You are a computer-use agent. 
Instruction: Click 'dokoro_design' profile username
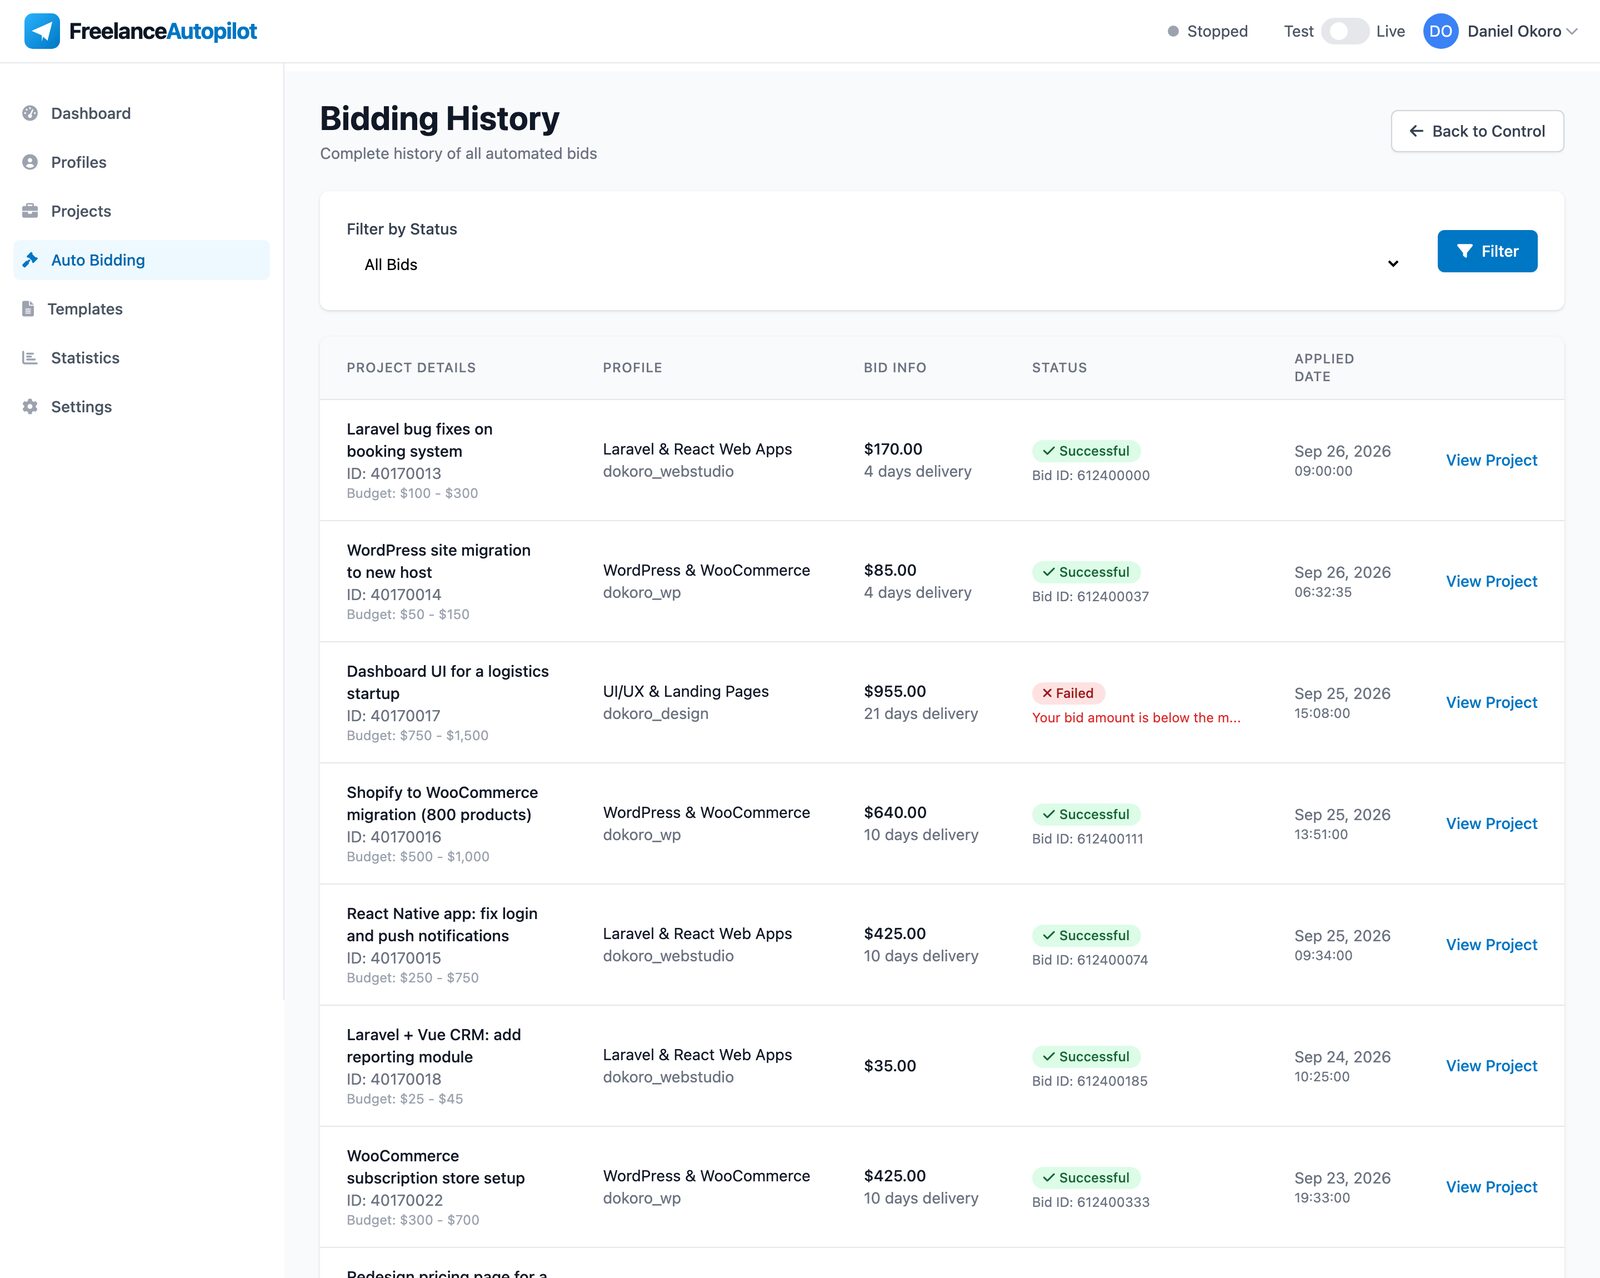click(x=656, y=713)
